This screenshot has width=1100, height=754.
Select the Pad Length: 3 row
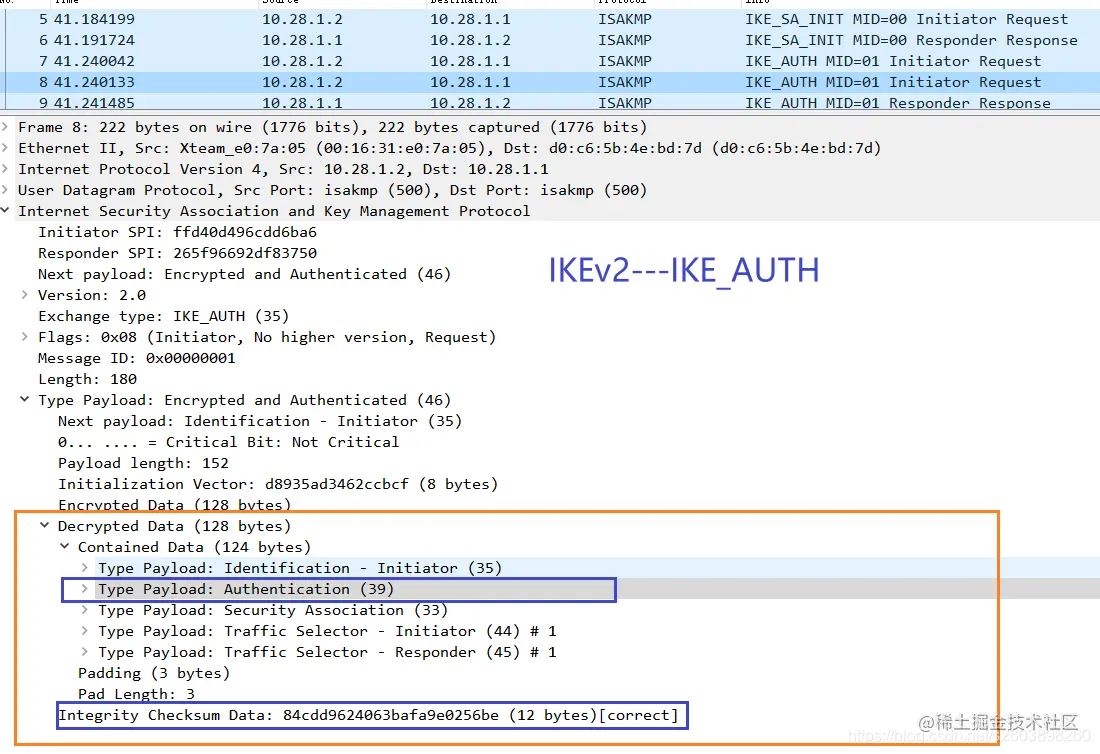point(136,694)
